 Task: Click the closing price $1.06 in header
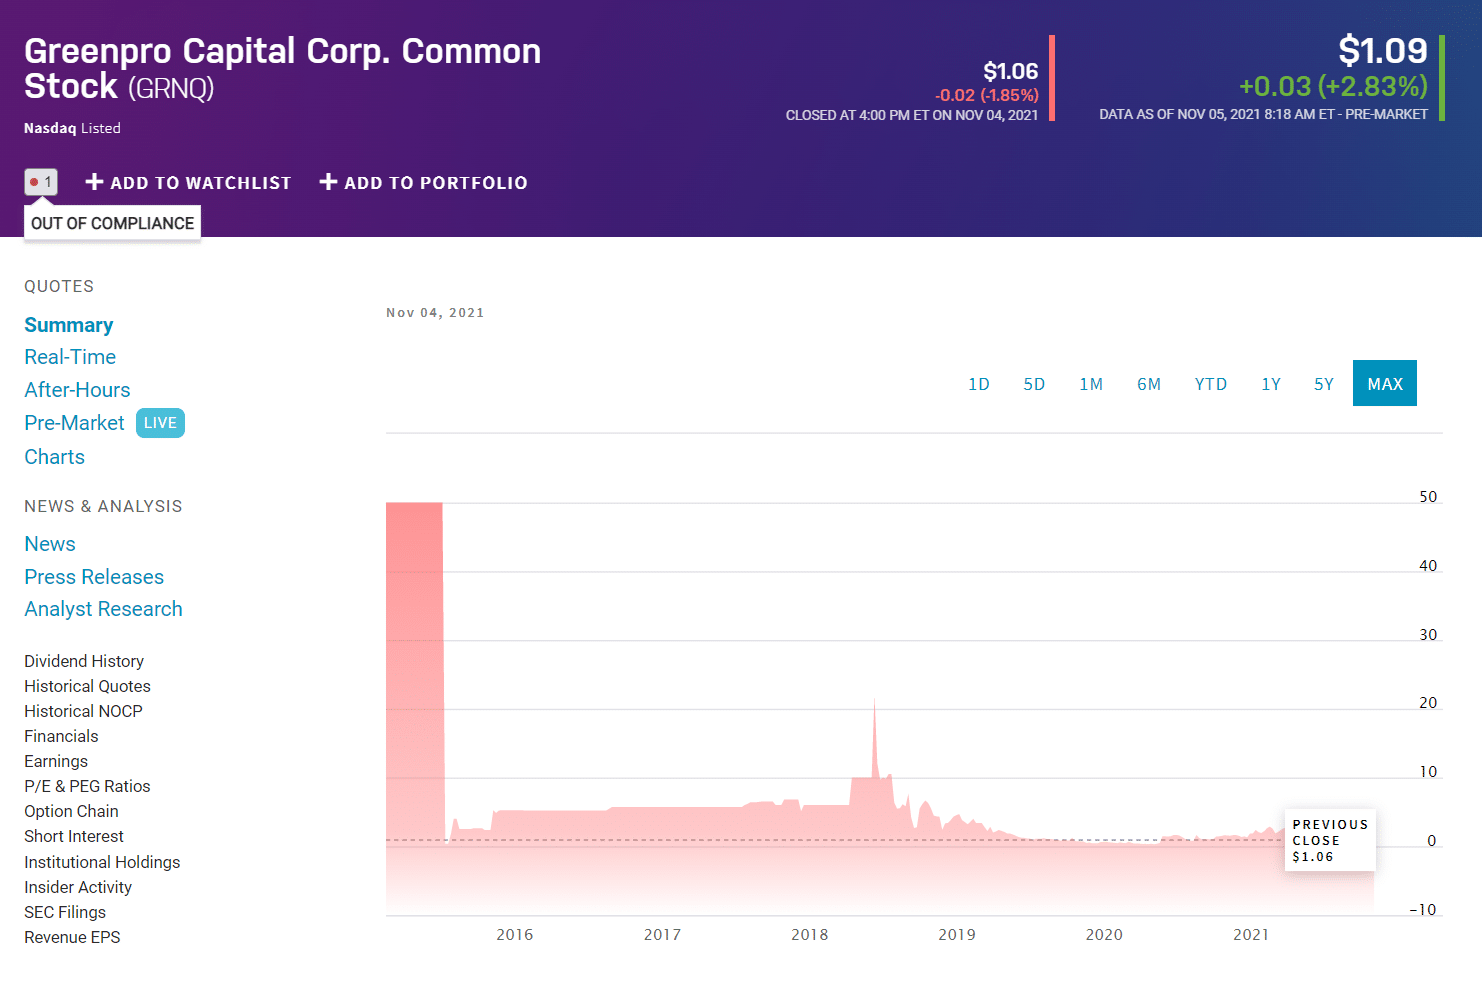(x=1011, y=71)
